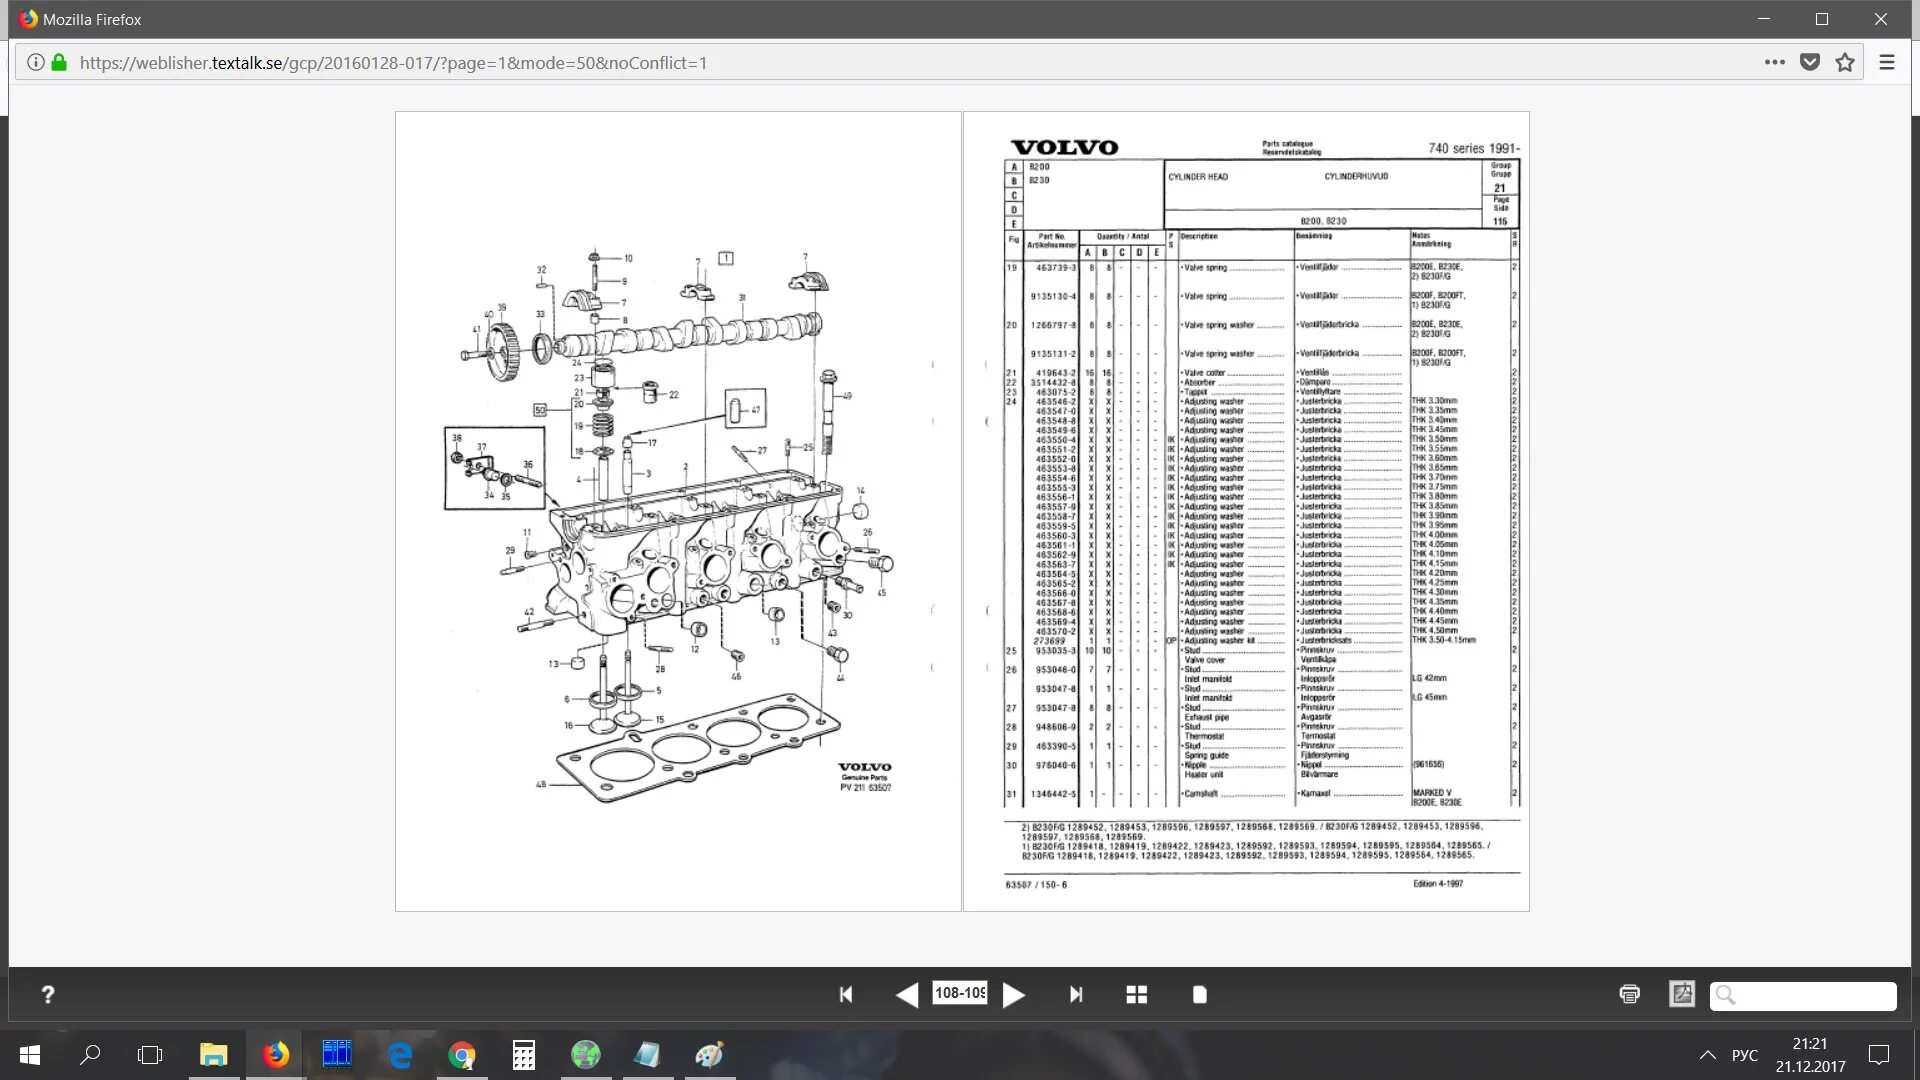Viewport: 1920px width, 1080px height.
Task: Open the Action Center notifications
Action: [x=1879, y=1055]
